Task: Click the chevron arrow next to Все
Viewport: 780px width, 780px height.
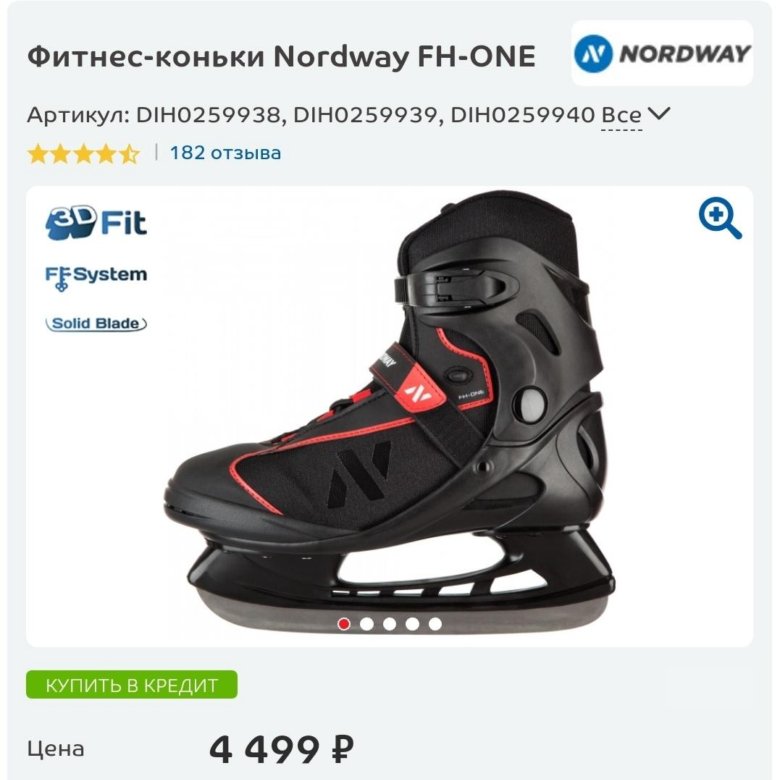Action: pyautogui.click(x=660, y=114)
